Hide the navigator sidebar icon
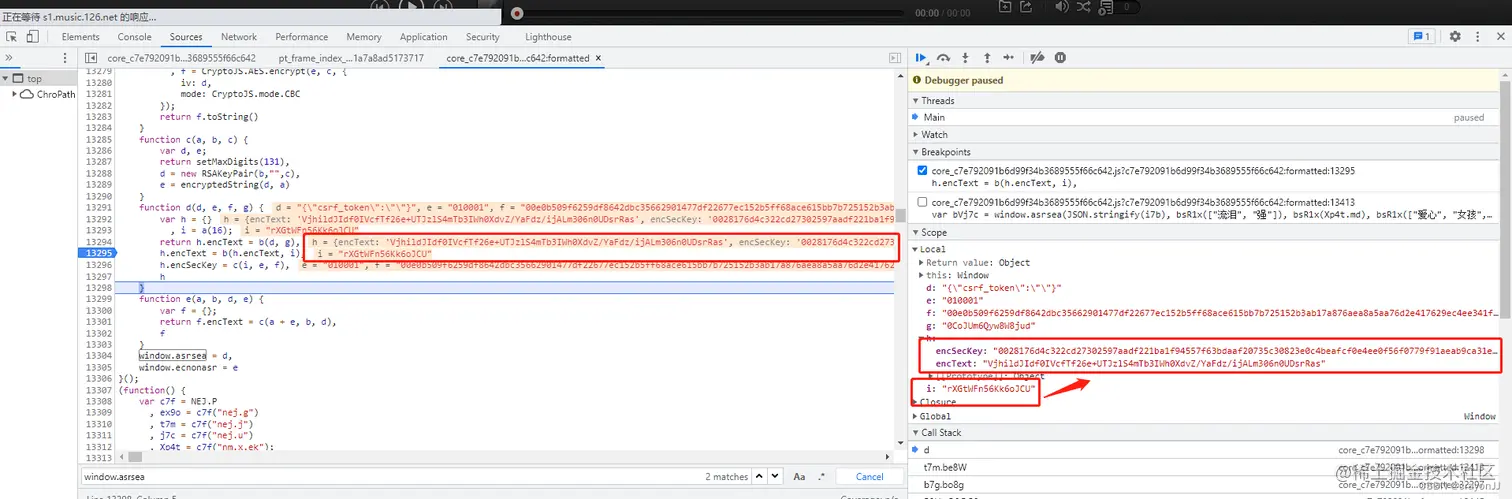Image resolution: width=1512 pixels, height=499 pixels. click(91, 58)
